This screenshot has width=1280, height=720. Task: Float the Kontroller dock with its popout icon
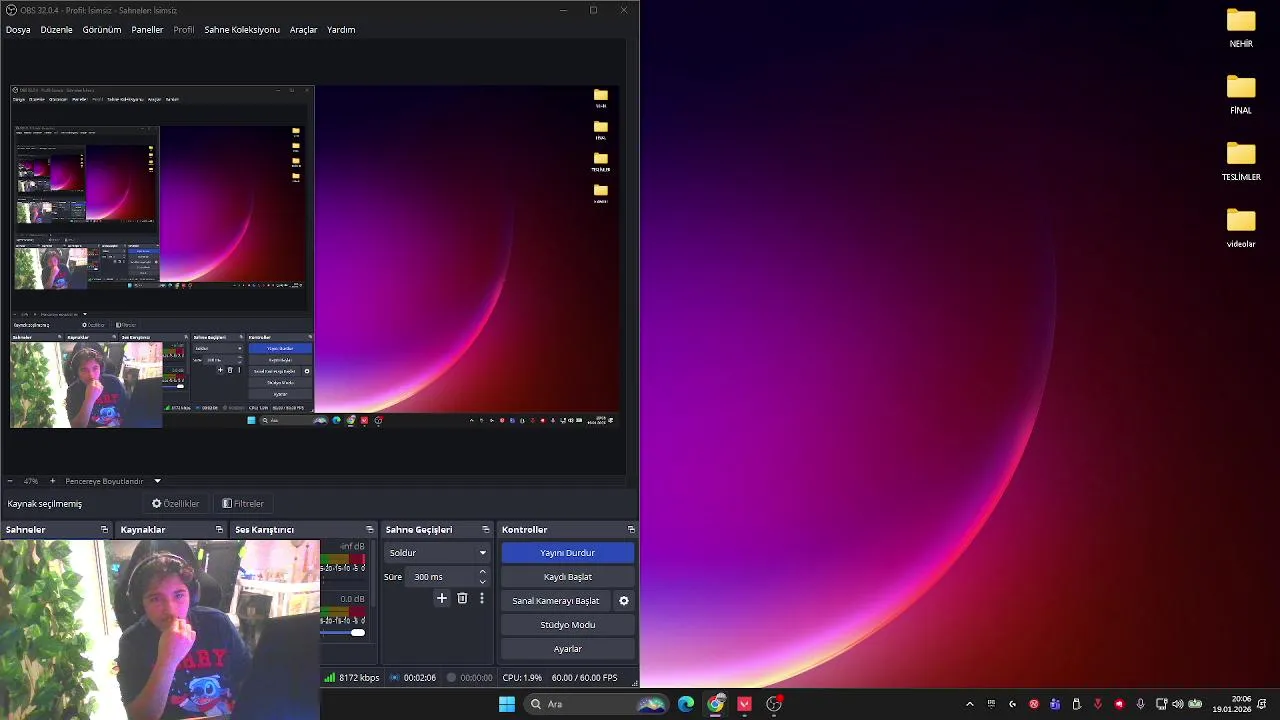pyautogui.click(x=631, y=530)
